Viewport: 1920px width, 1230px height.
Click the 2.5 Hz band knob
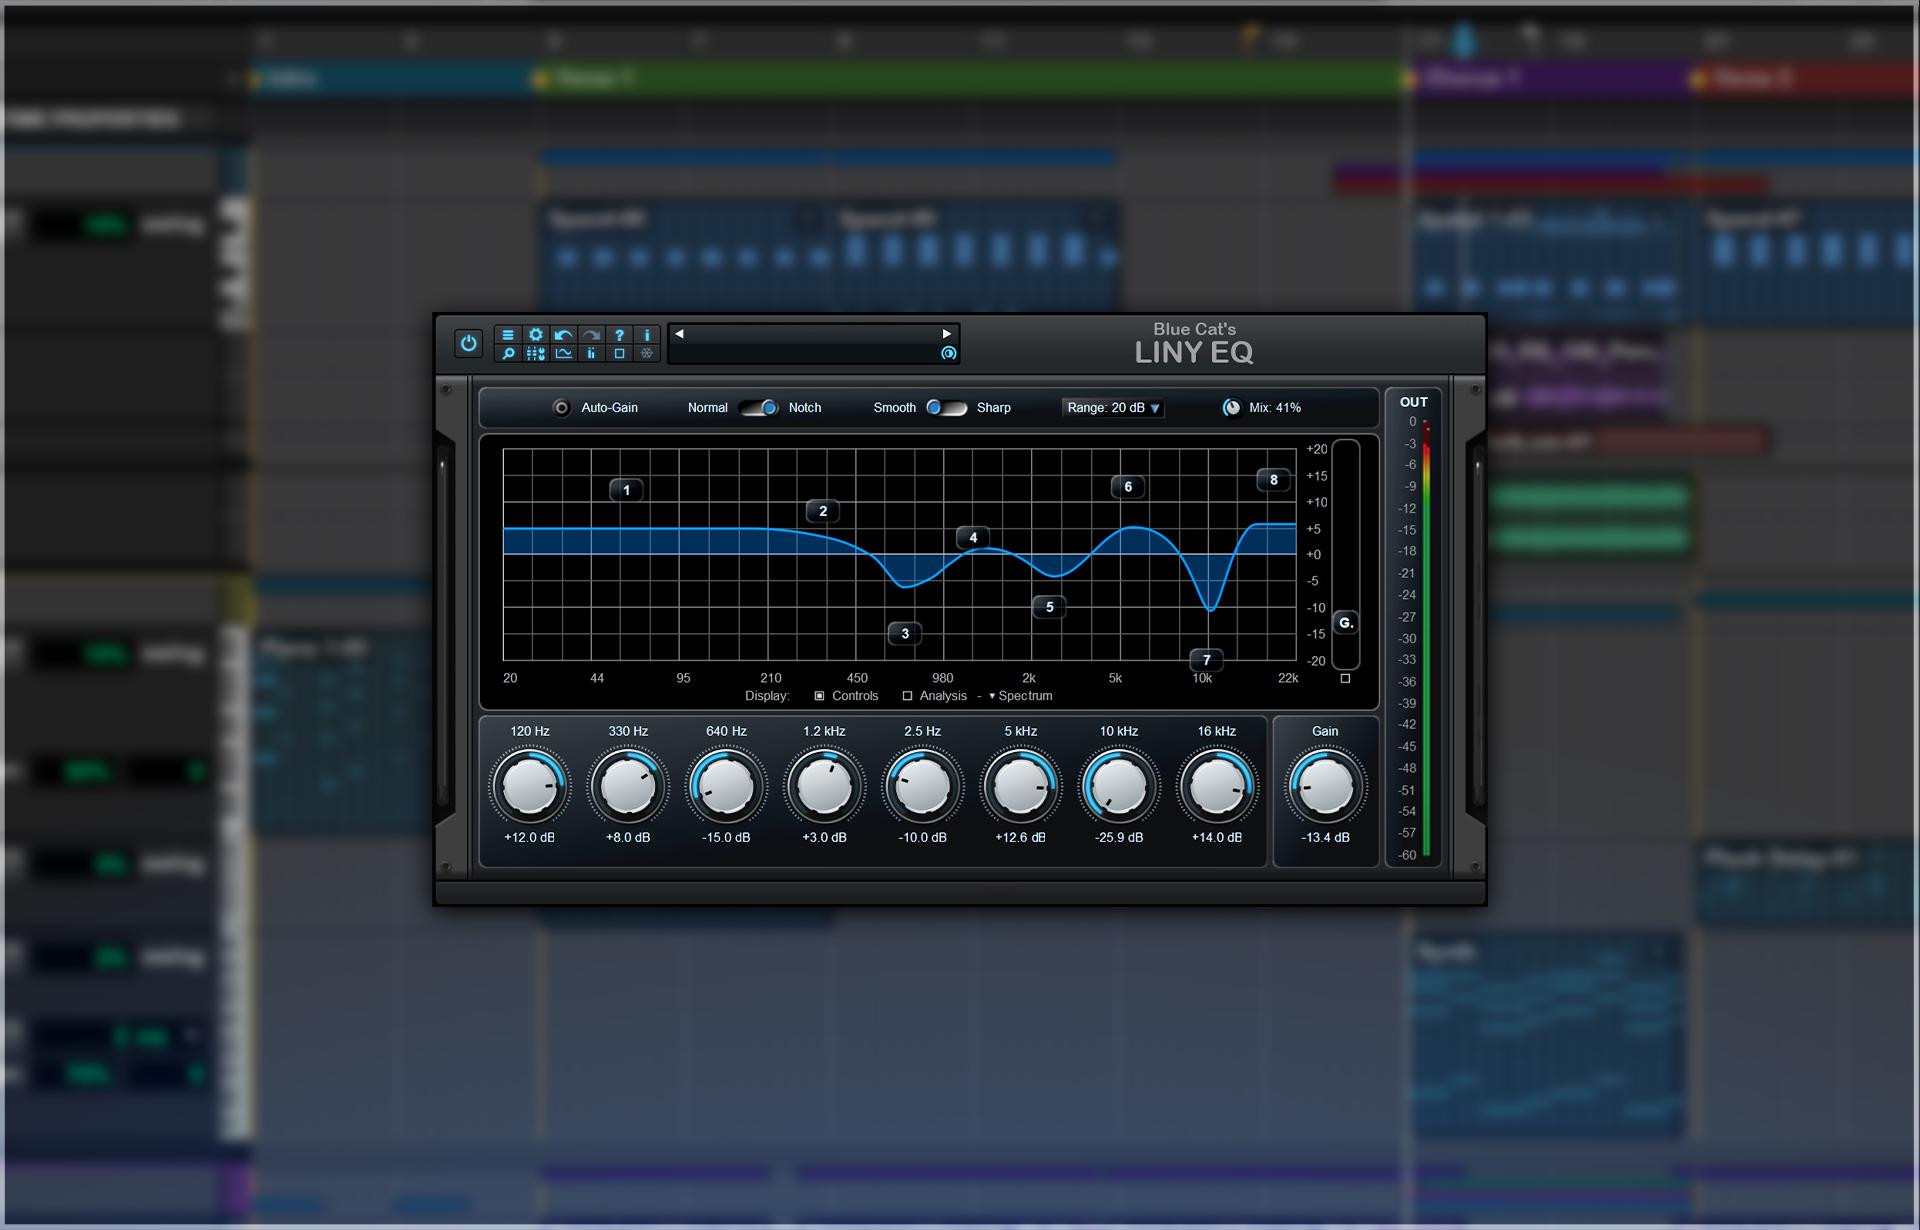[922, 787]
